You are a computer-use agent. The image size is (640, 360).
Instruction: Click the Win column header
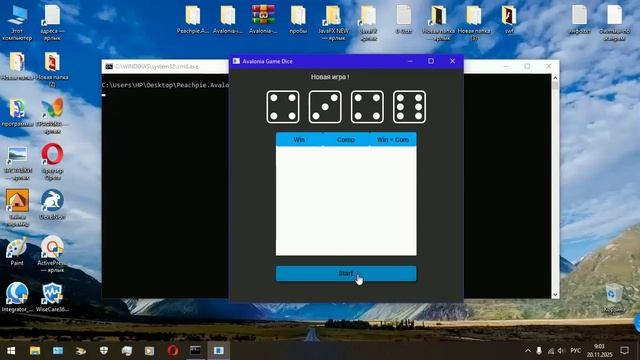click(299, 140)
